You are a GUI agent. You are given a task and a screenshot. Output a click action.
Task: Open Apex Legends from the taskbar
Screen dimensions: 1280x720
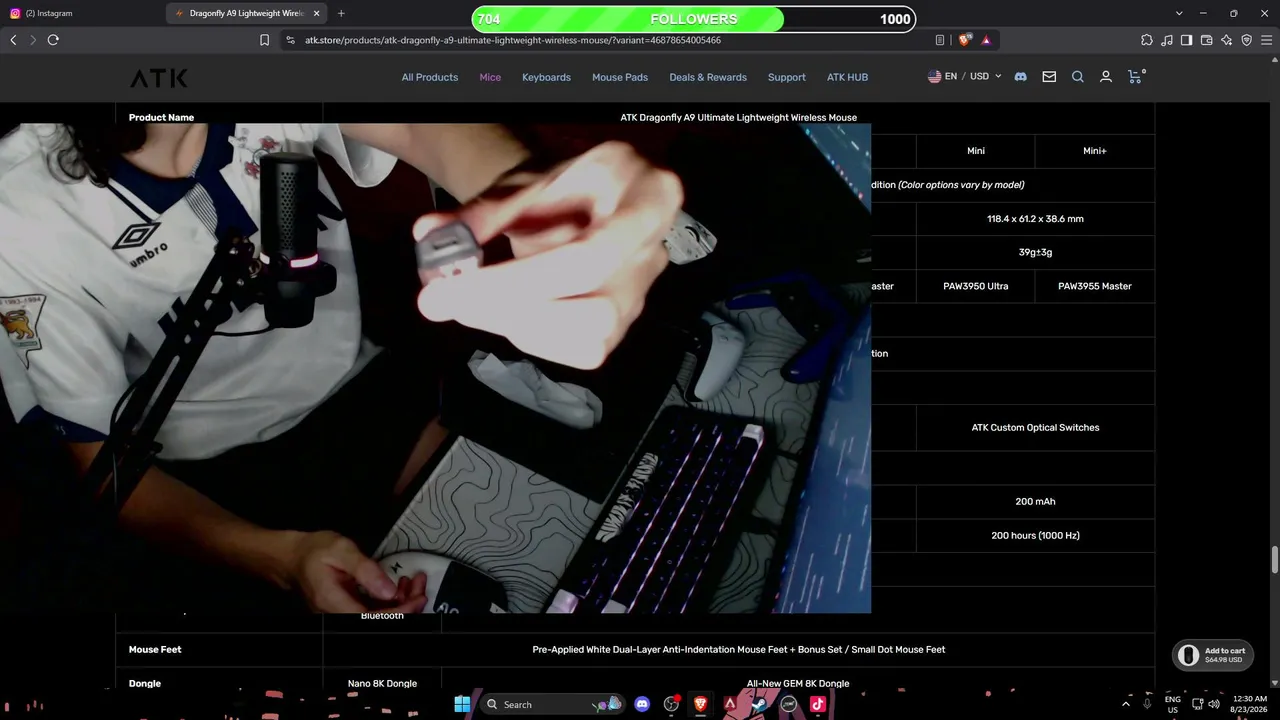click(x=730, y=704)
